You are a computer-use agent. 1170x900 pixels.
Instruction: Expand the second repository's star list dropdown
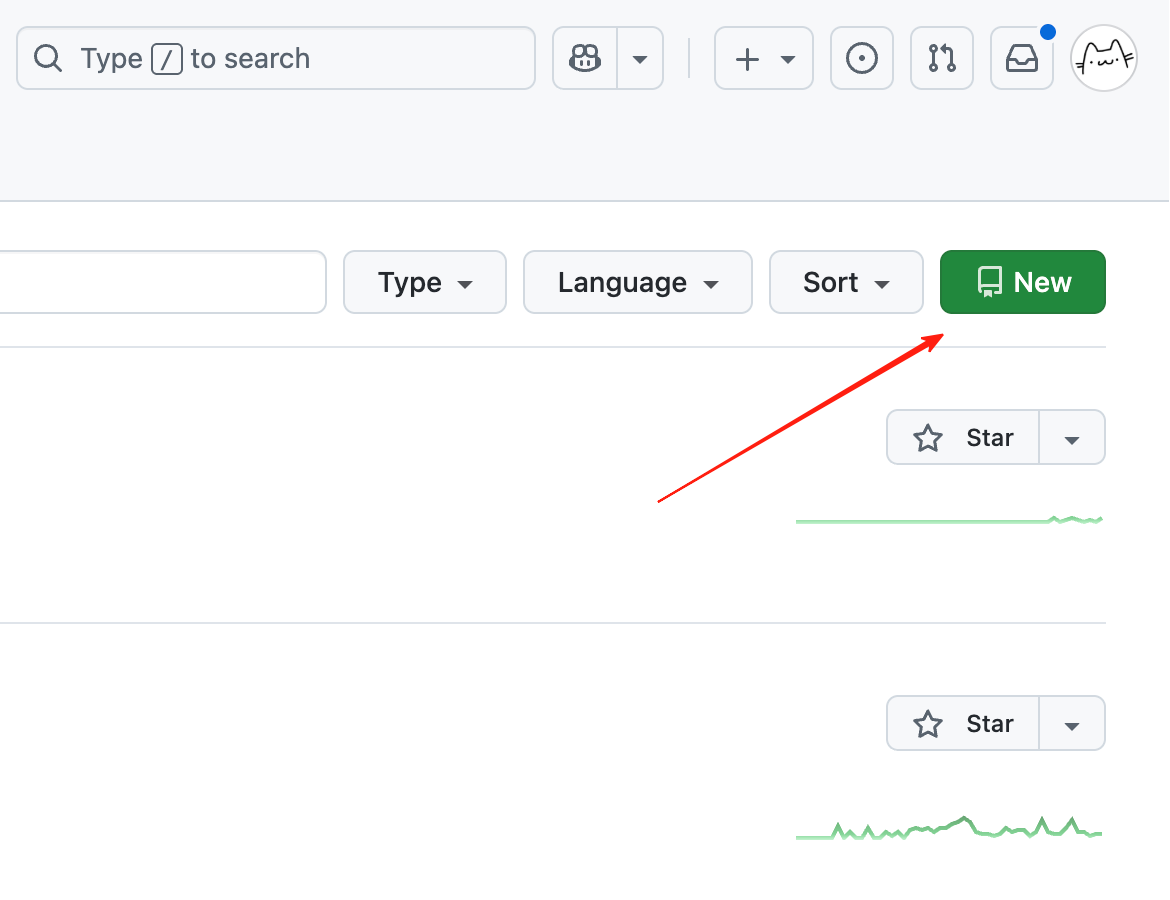coord(1072,724)
